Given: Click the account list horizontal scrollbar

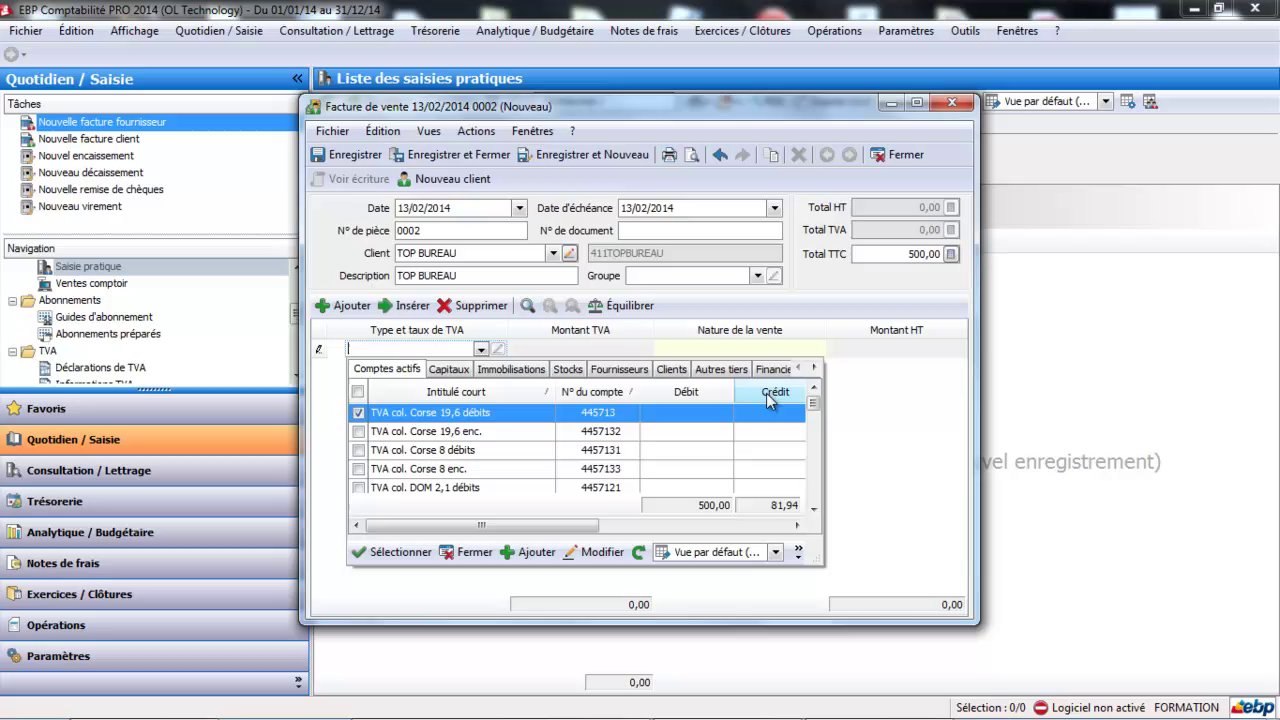Looking at the screenshot, I should tap(482, 525).
